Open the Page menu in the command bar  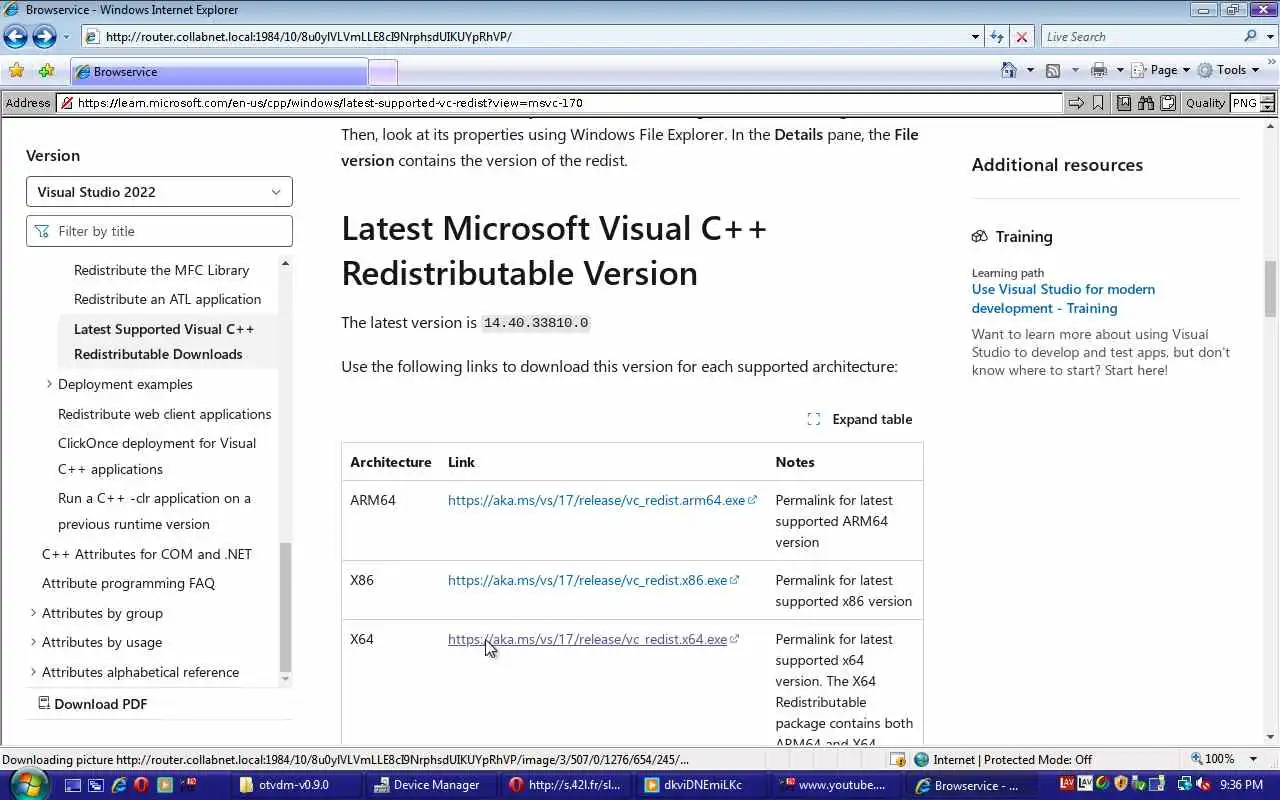point(1160,70)
